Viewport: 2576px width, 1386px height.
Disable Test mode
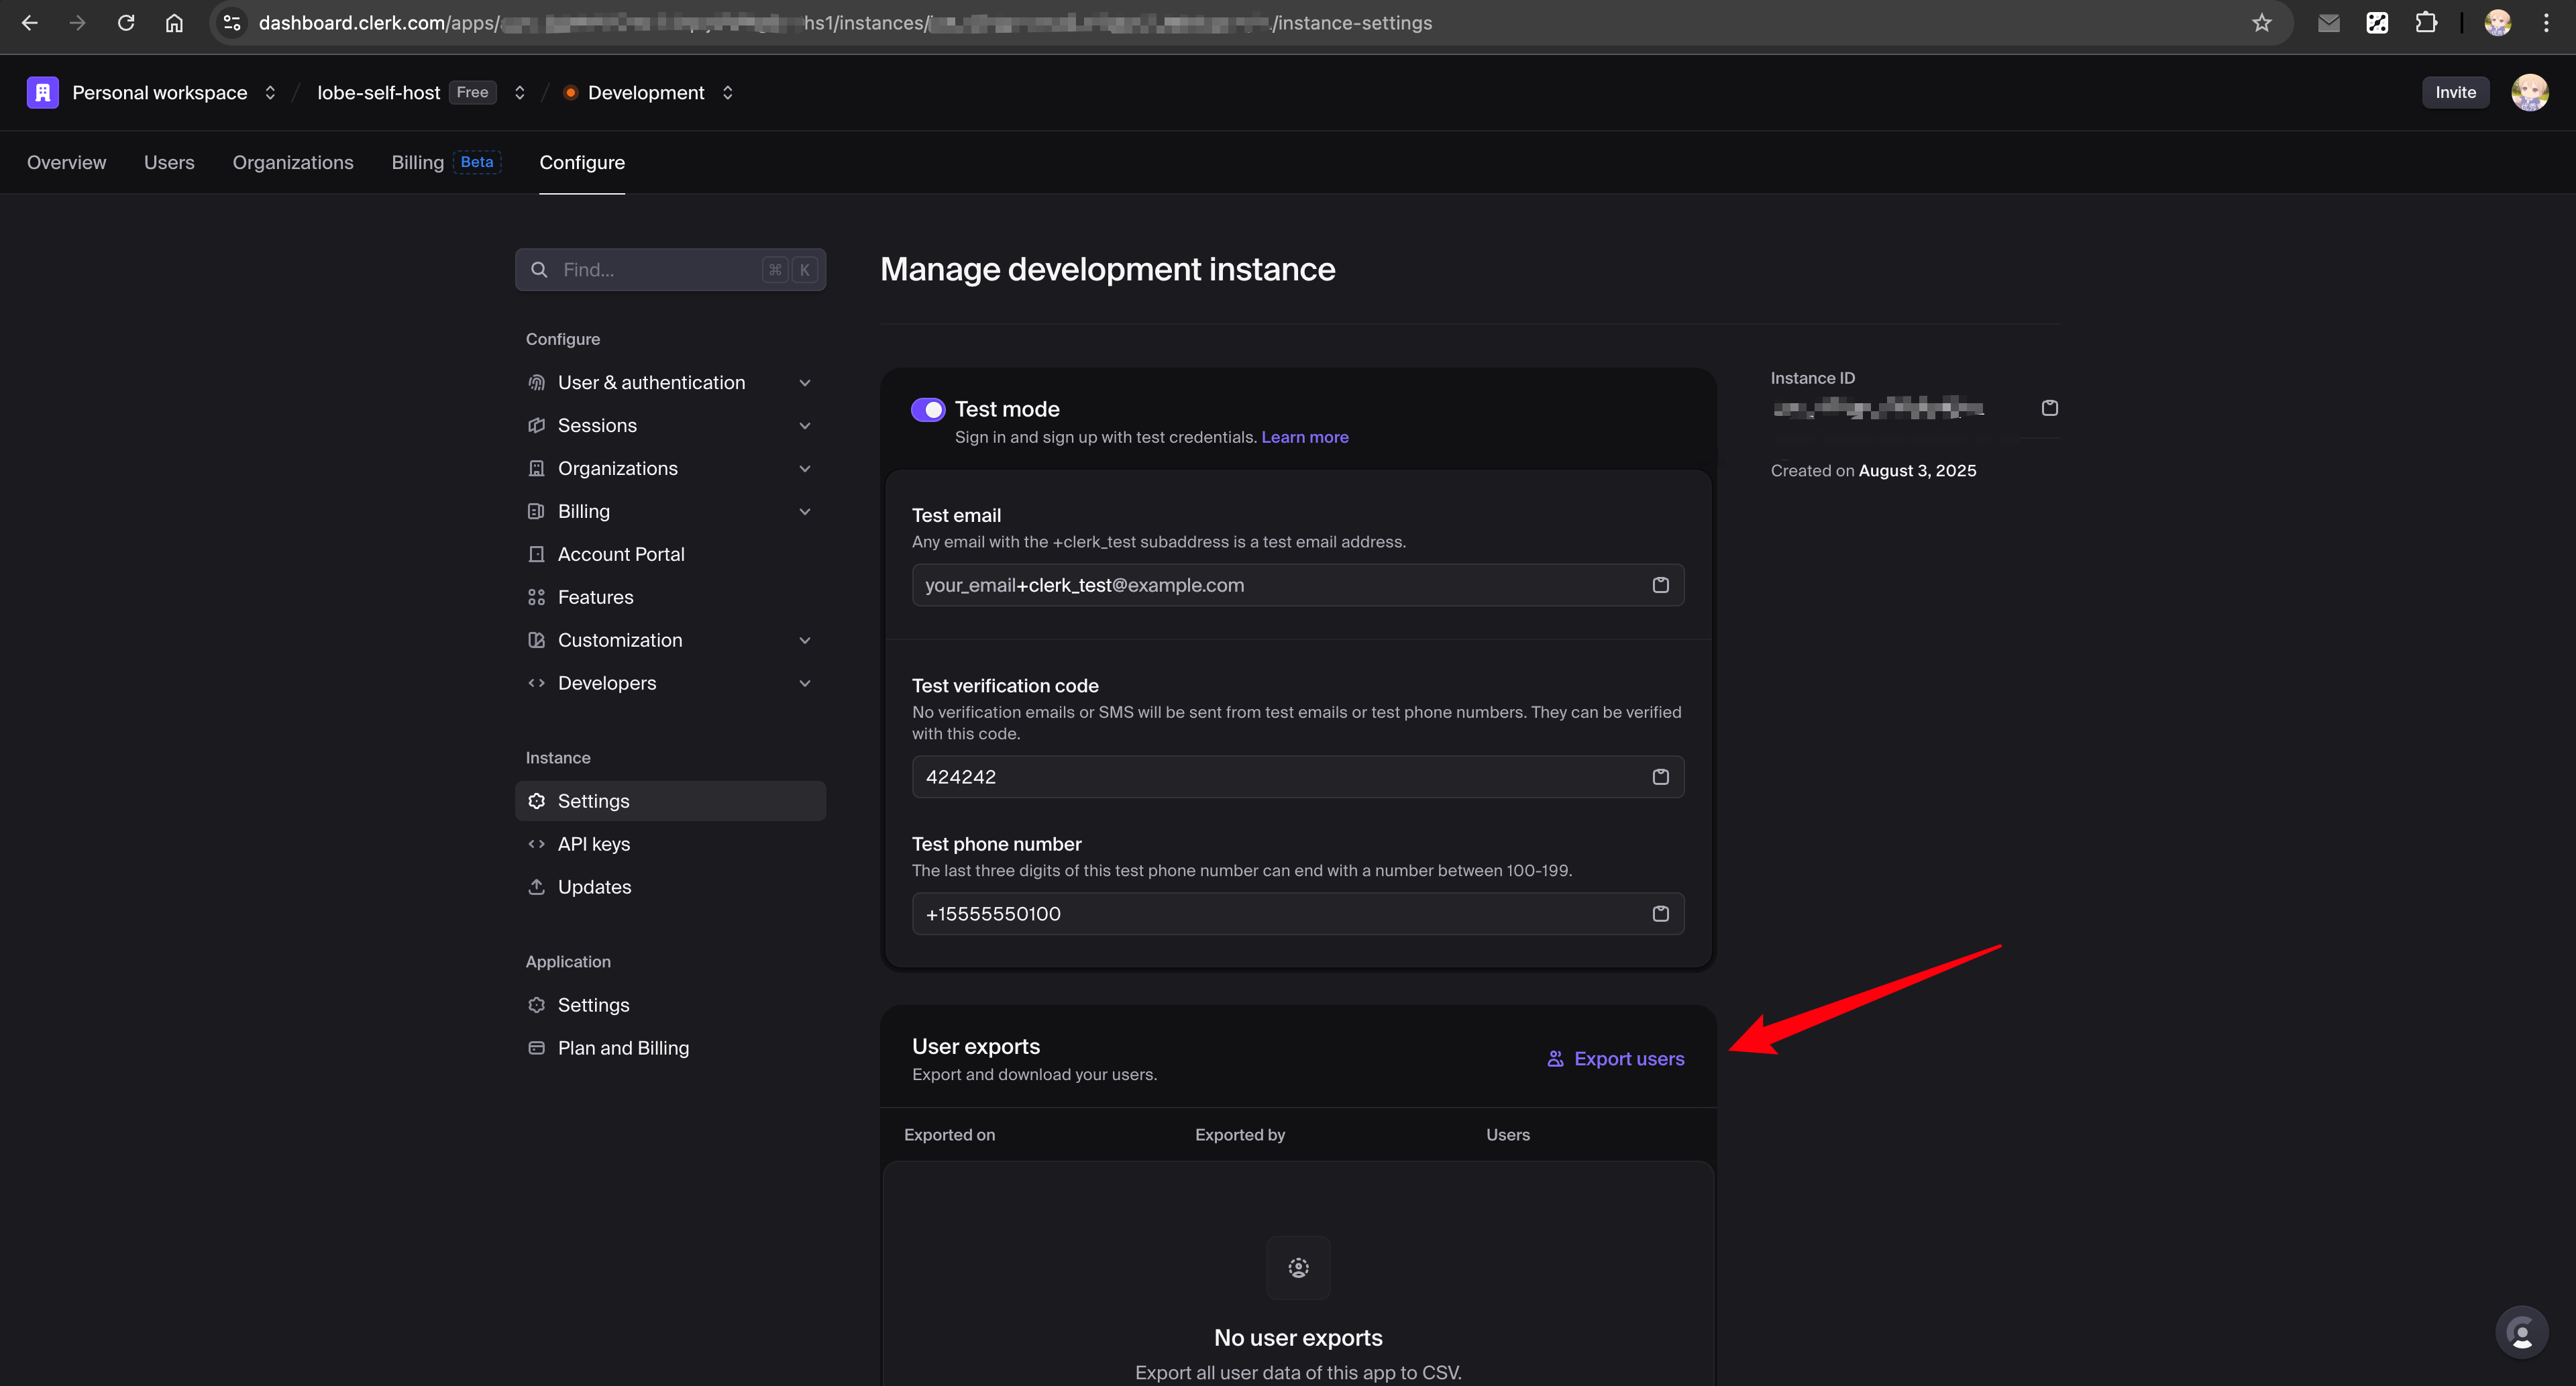928,409
